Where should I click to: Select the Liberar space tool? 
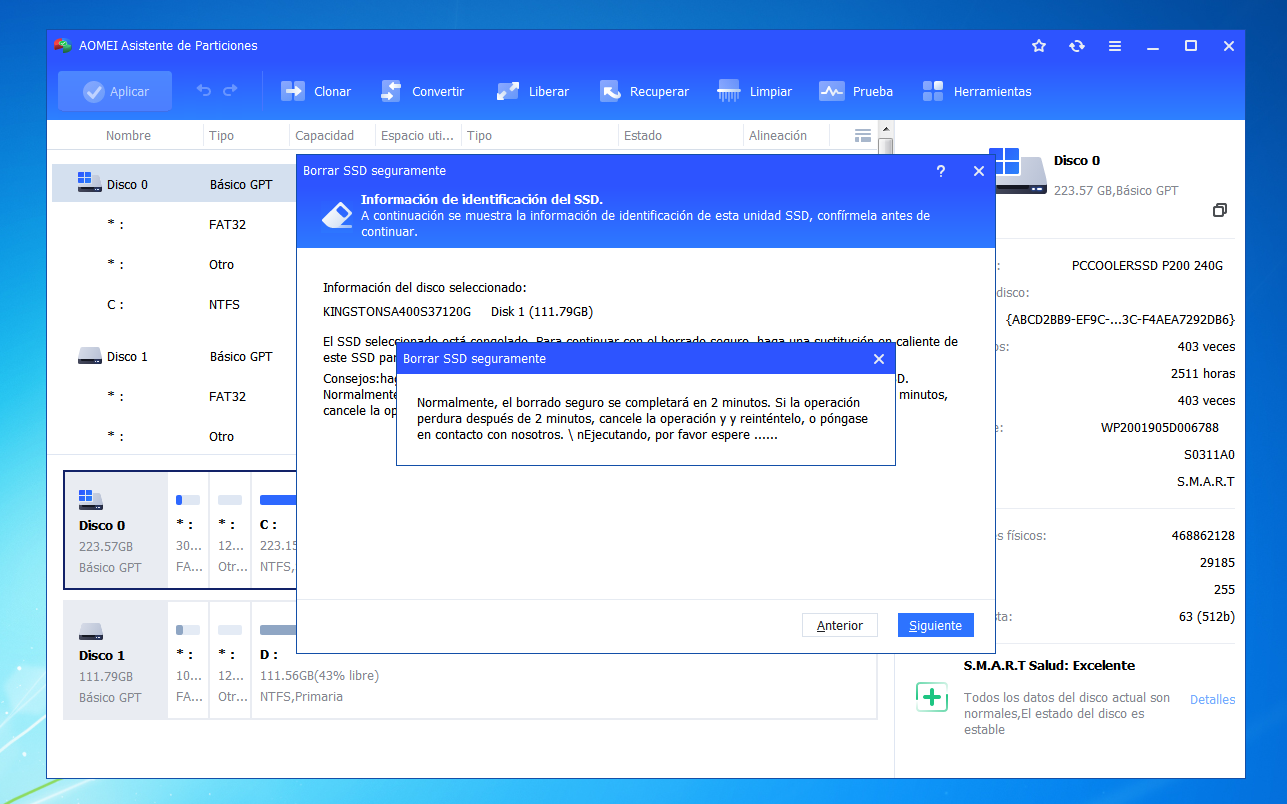(x=508, y=91)
